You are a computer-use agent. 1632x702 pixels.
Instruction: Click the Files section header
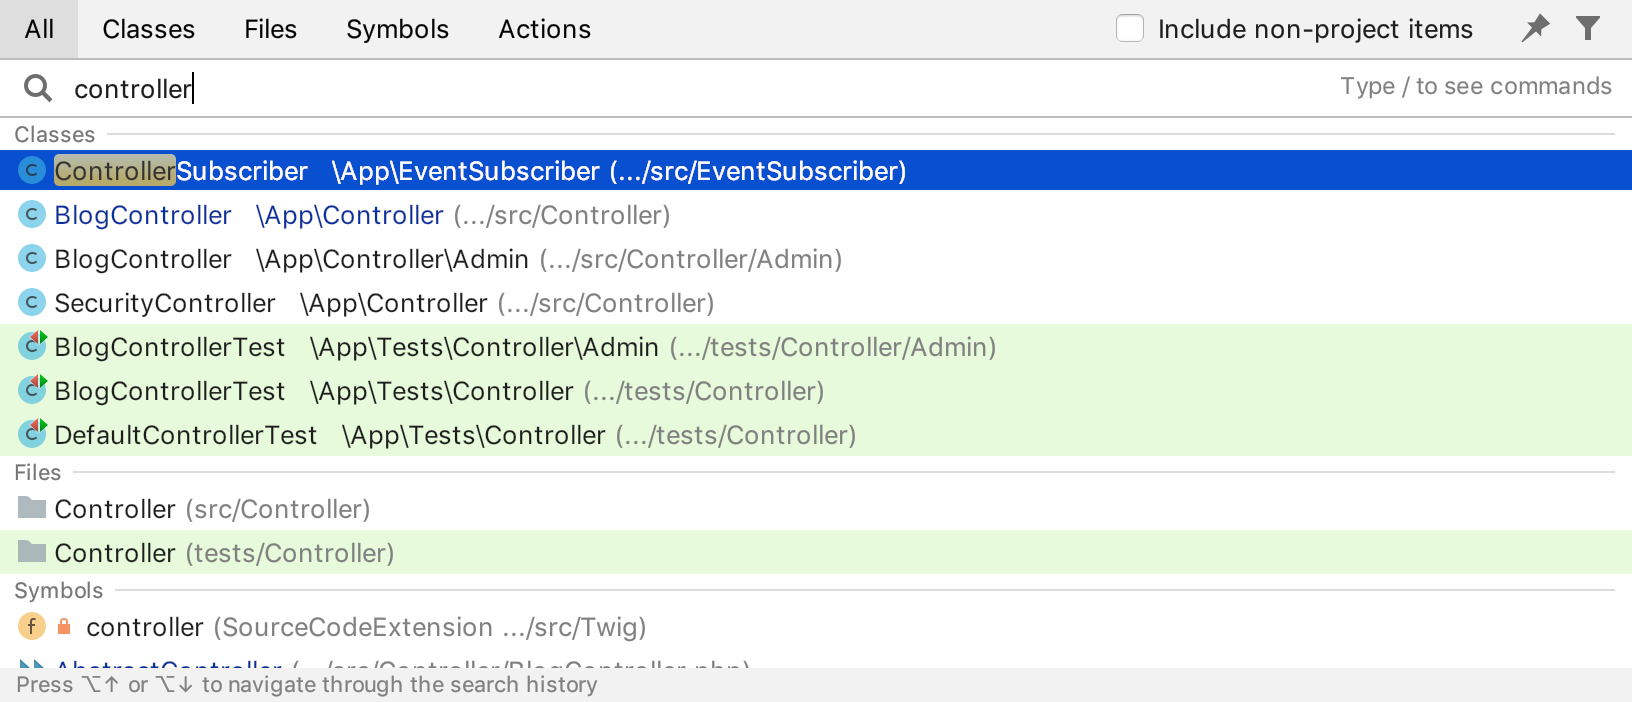[38, 472]
